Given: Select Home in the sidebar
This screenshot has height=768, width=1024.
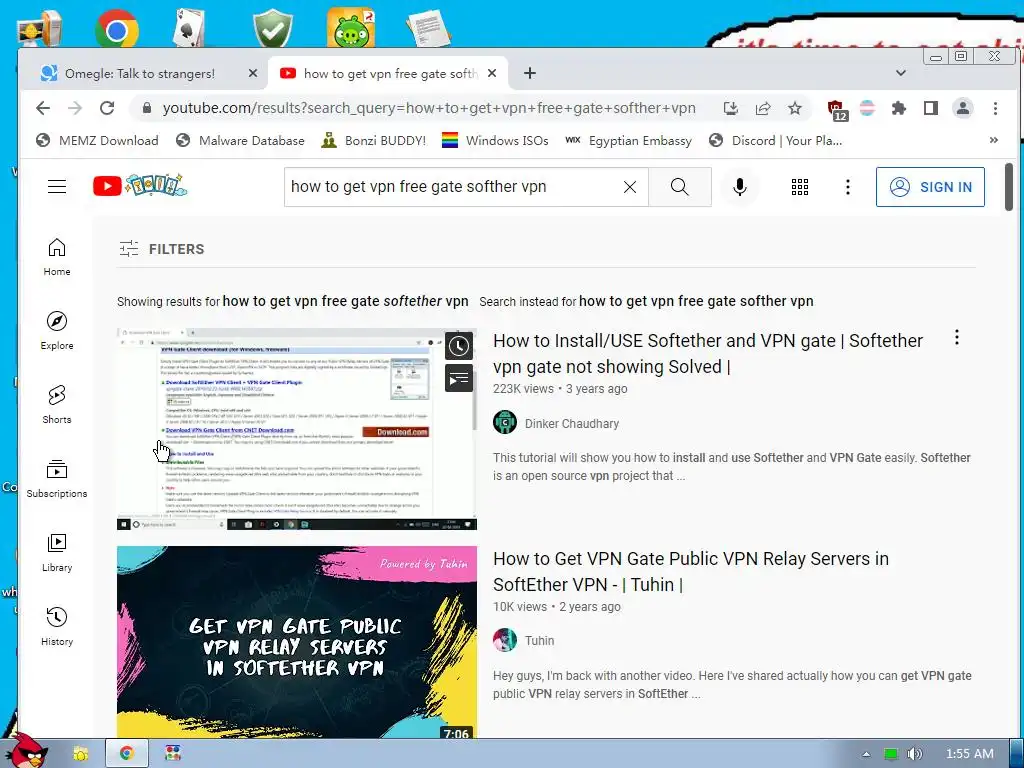Looking at the screenshot, I should (57, 257).
